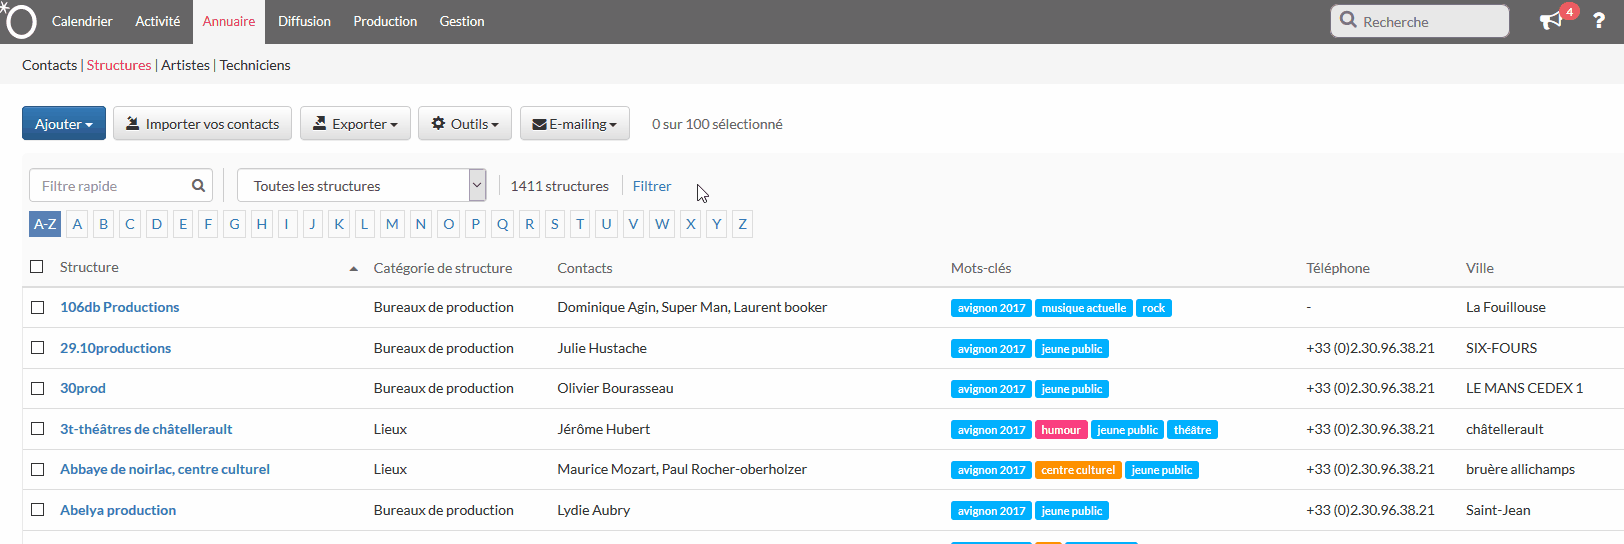Toggle the select-all structures checkbox
This screenshot has height=544, width=1624.
point(37,267)
